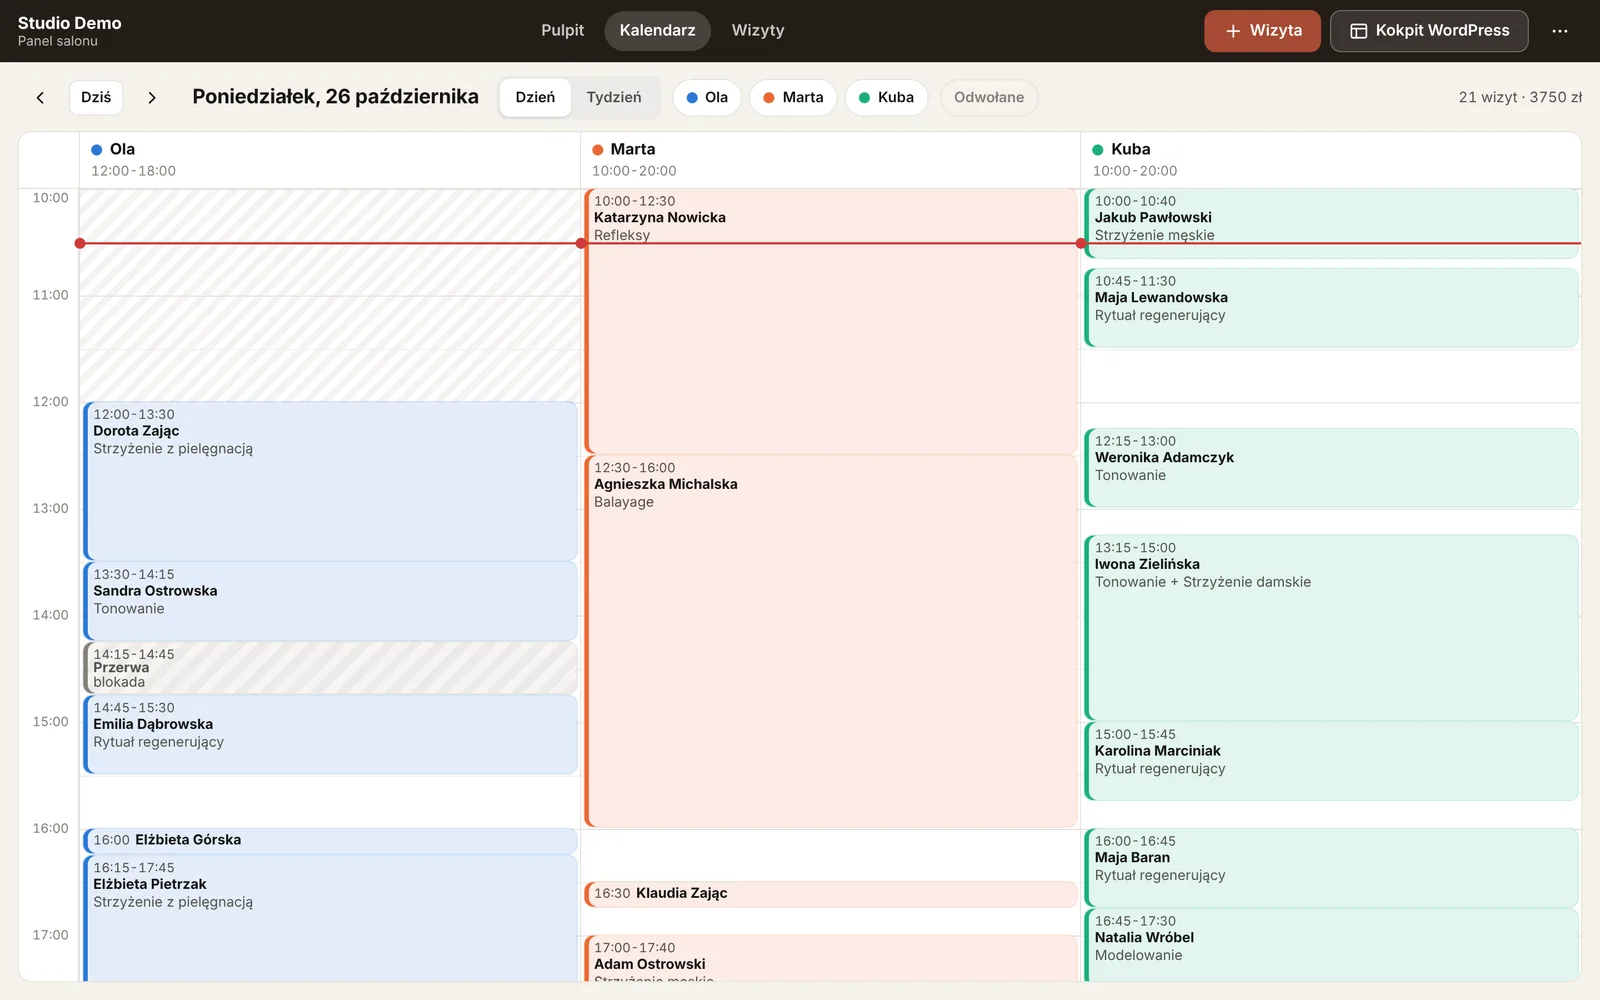The width and height of the screenshot is (1600, 1000).
Task: Go to next day with right chevron
Action: (x=152, y=97)
